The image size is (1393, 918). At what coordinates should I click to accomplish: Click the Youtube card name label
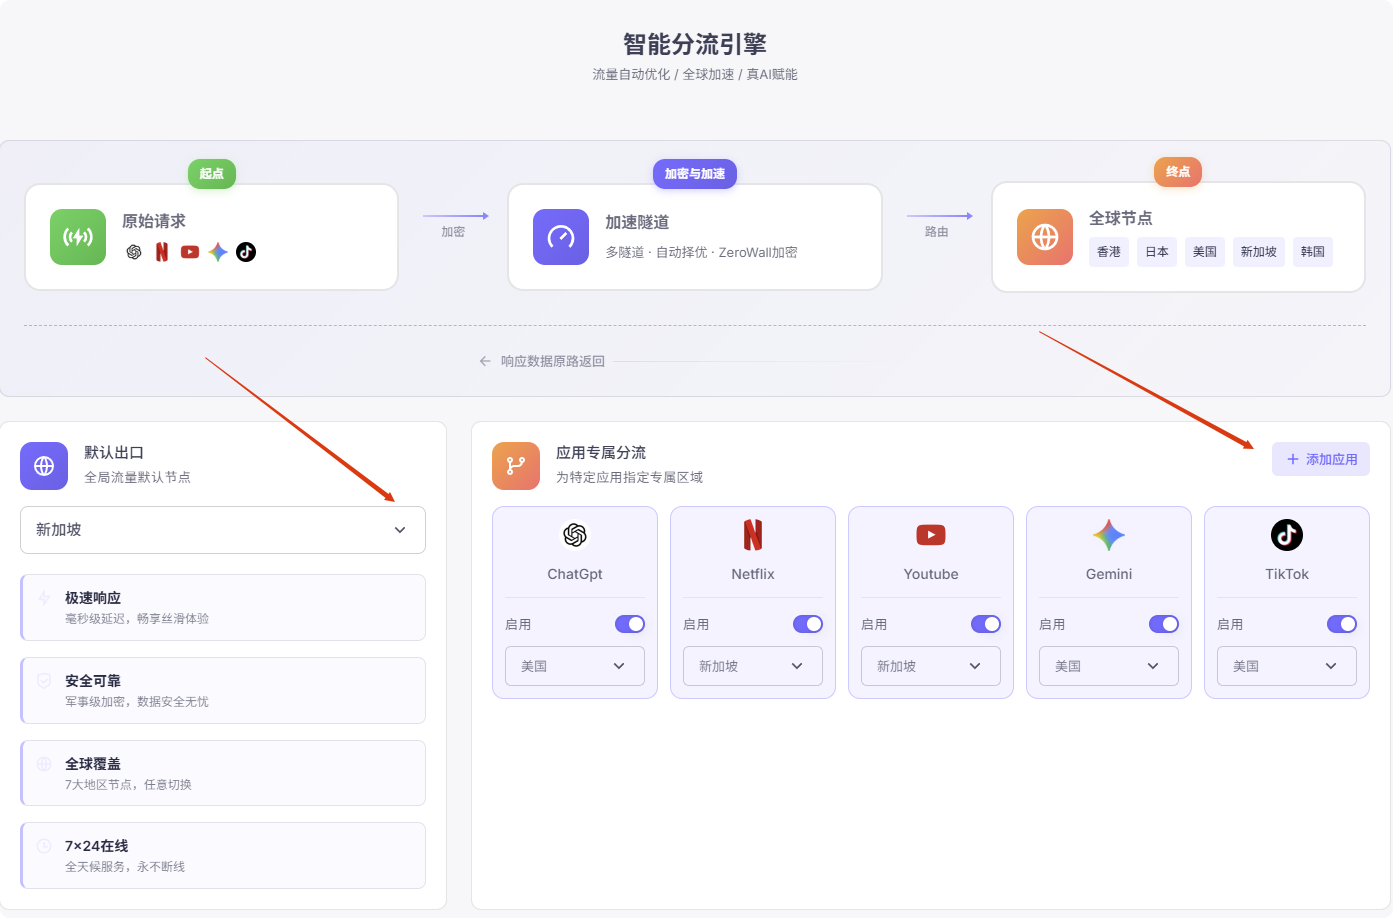(x=931, y=574)
